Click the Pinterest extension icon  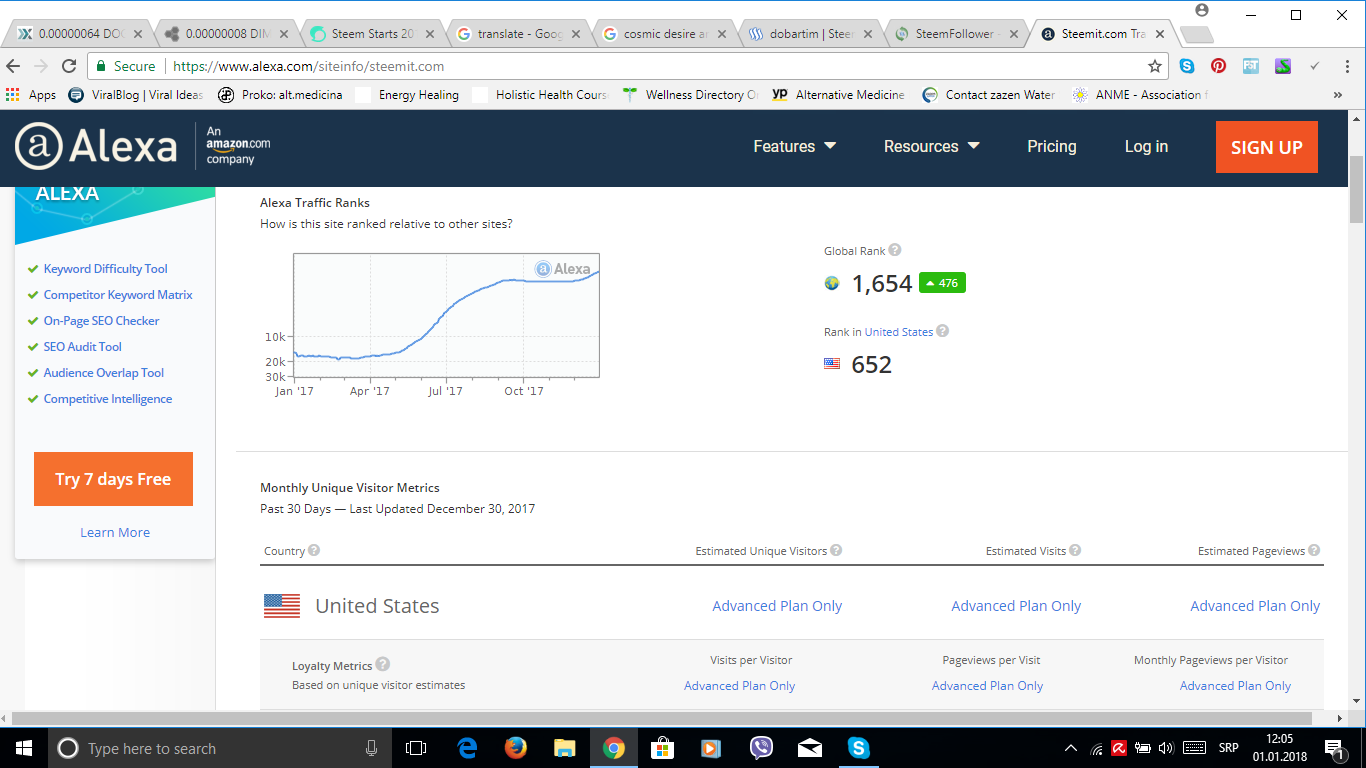point(1218,66)
